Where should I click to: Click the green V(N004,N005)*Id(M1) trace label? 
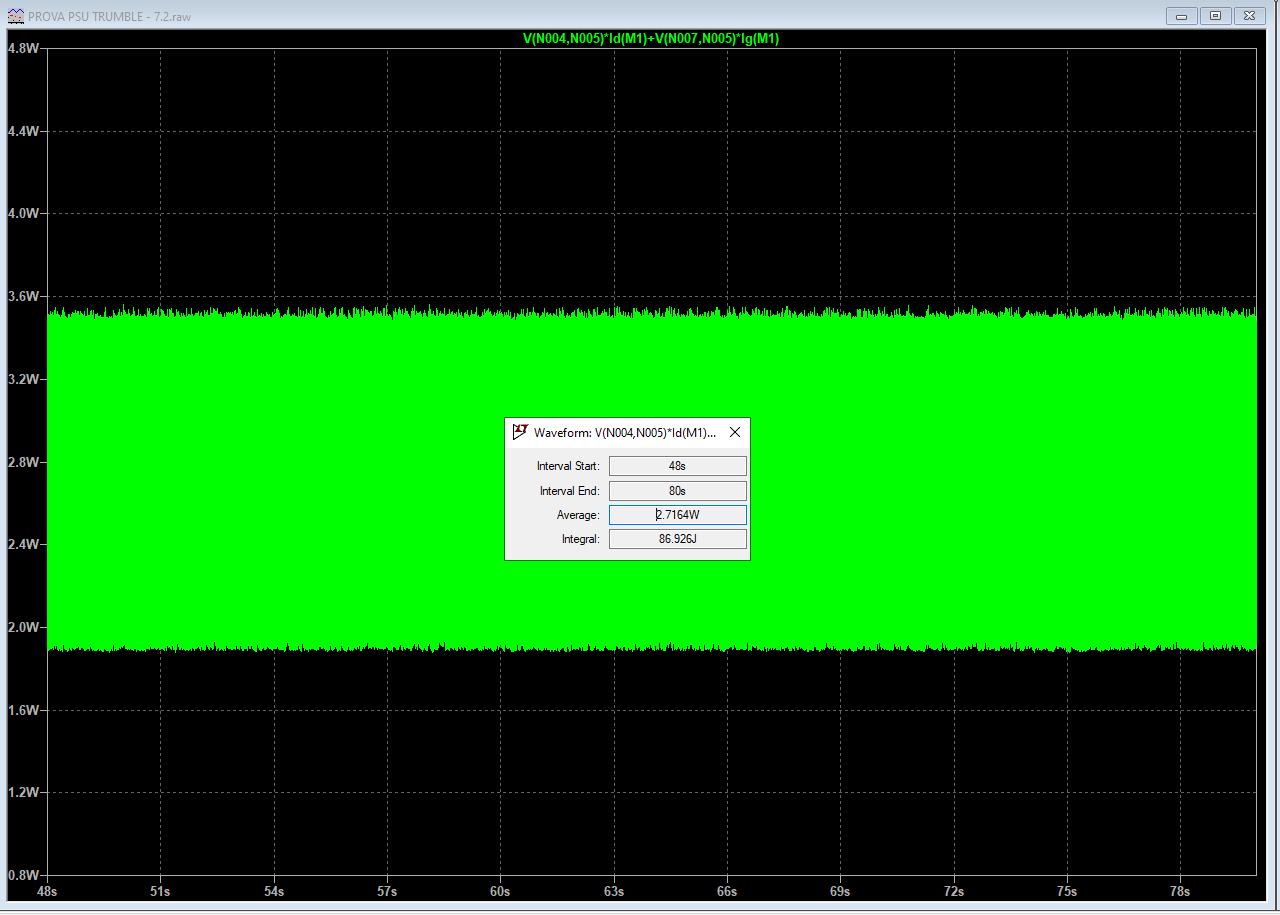[651, 38]
